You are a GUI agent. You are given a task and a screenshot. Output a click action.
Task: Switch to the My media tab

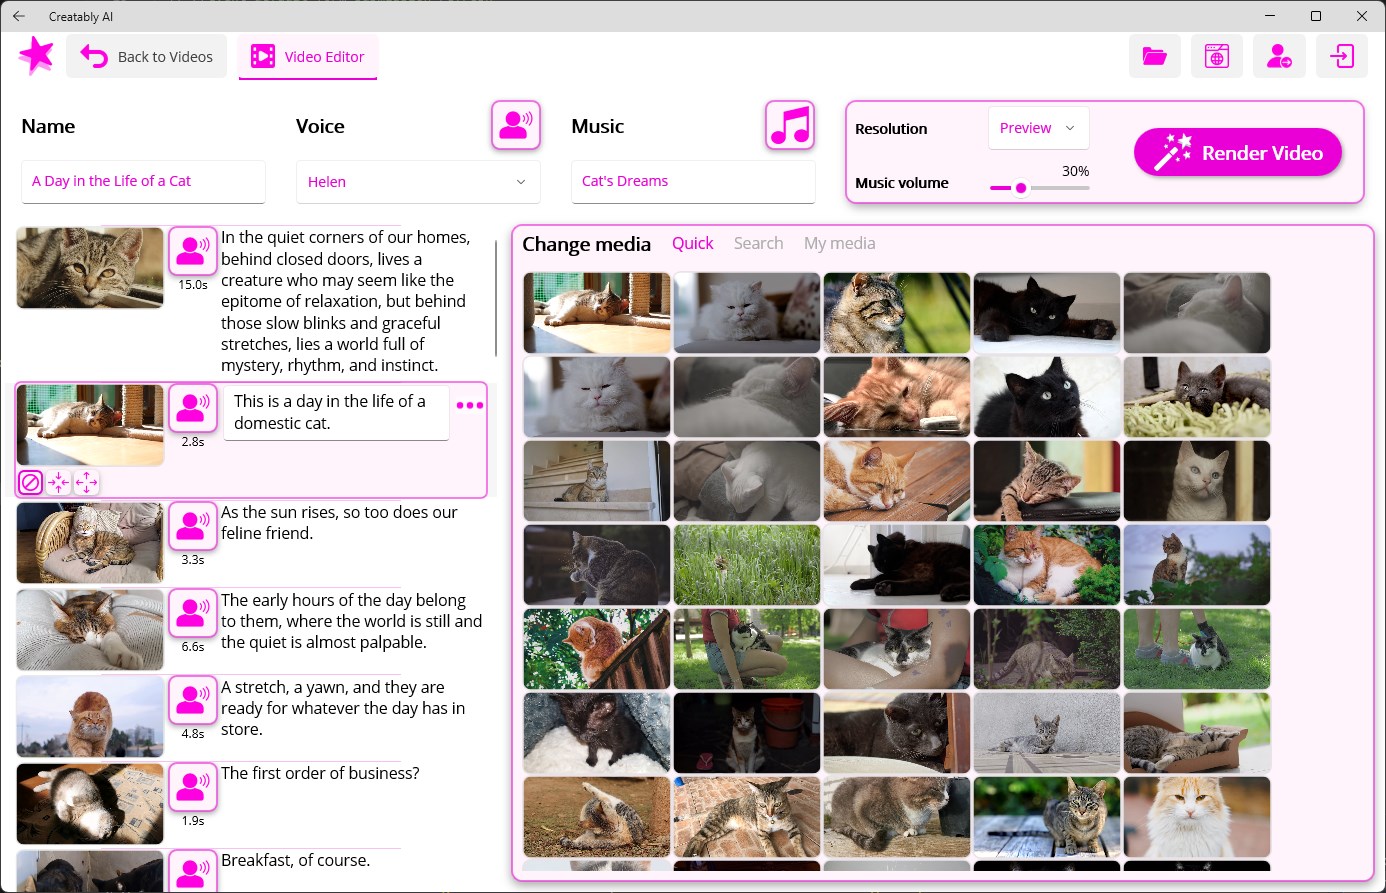click(x=840, y=243)
